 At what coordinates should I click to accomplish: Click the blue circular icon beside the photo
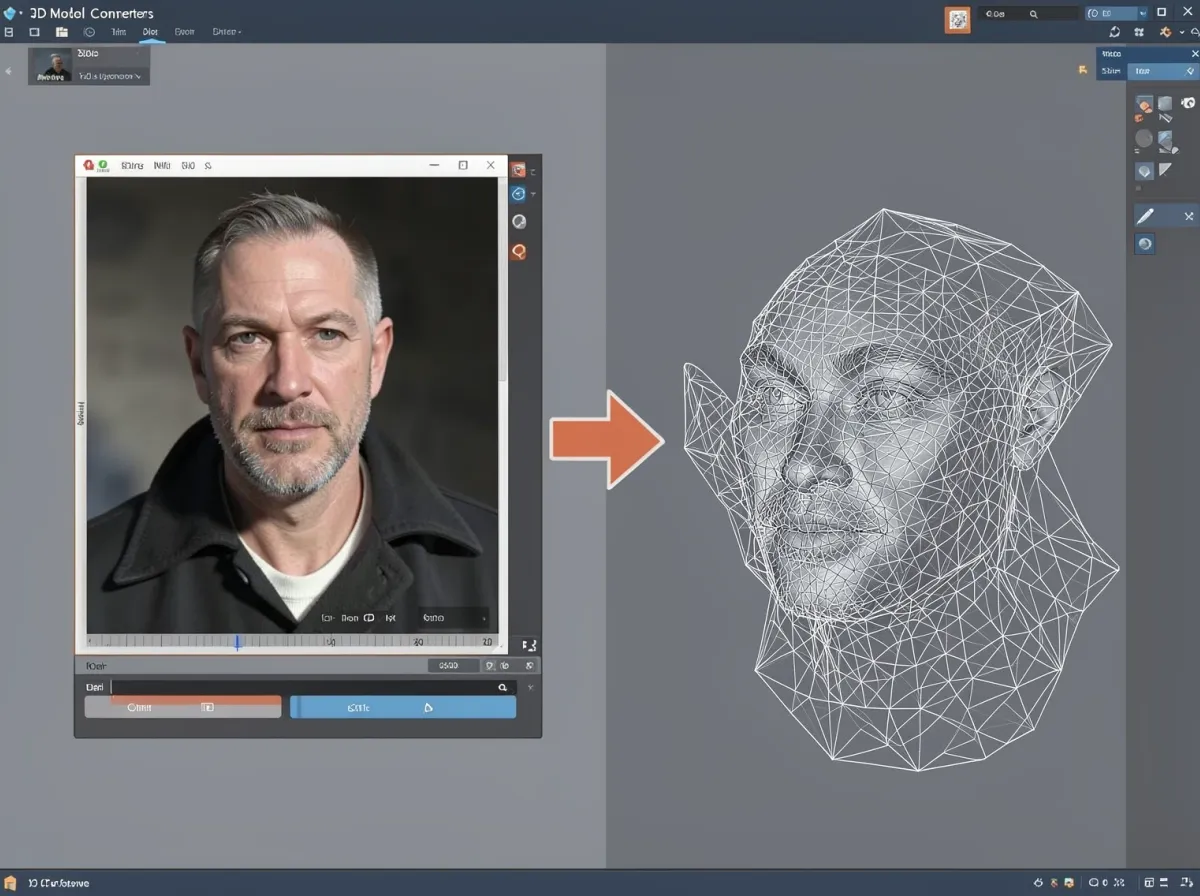point(518,194)
